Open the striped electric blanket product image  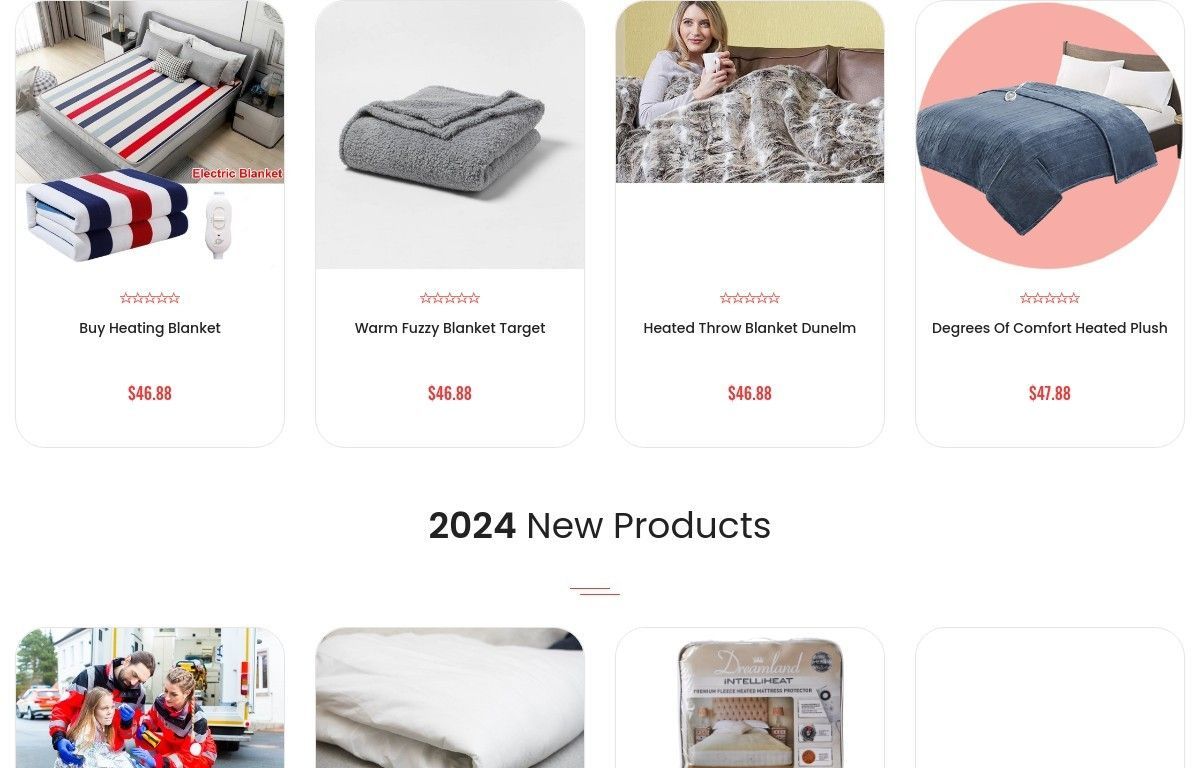[150, 134]
